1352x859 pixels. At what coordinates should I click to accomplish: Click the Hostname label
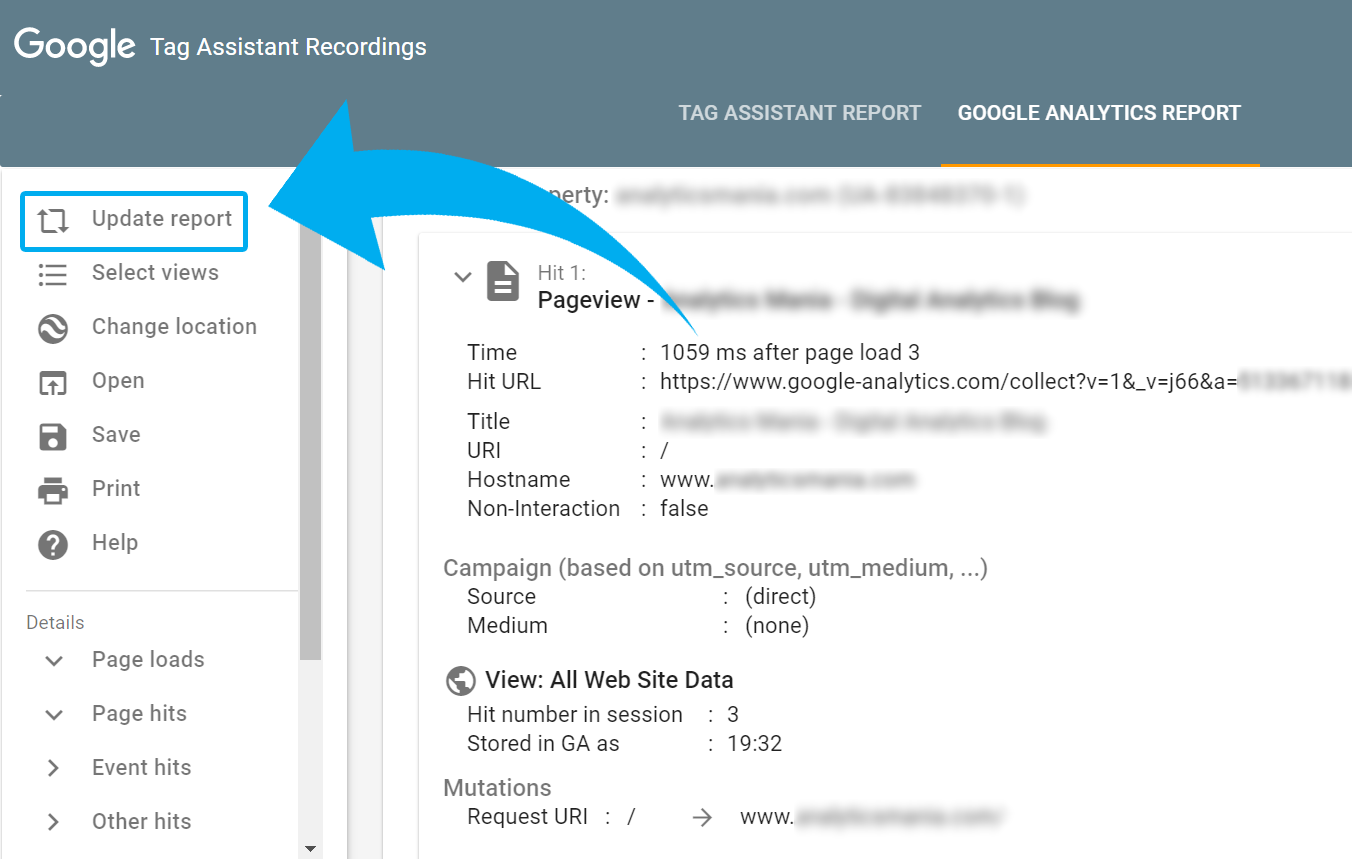point(518,480)
